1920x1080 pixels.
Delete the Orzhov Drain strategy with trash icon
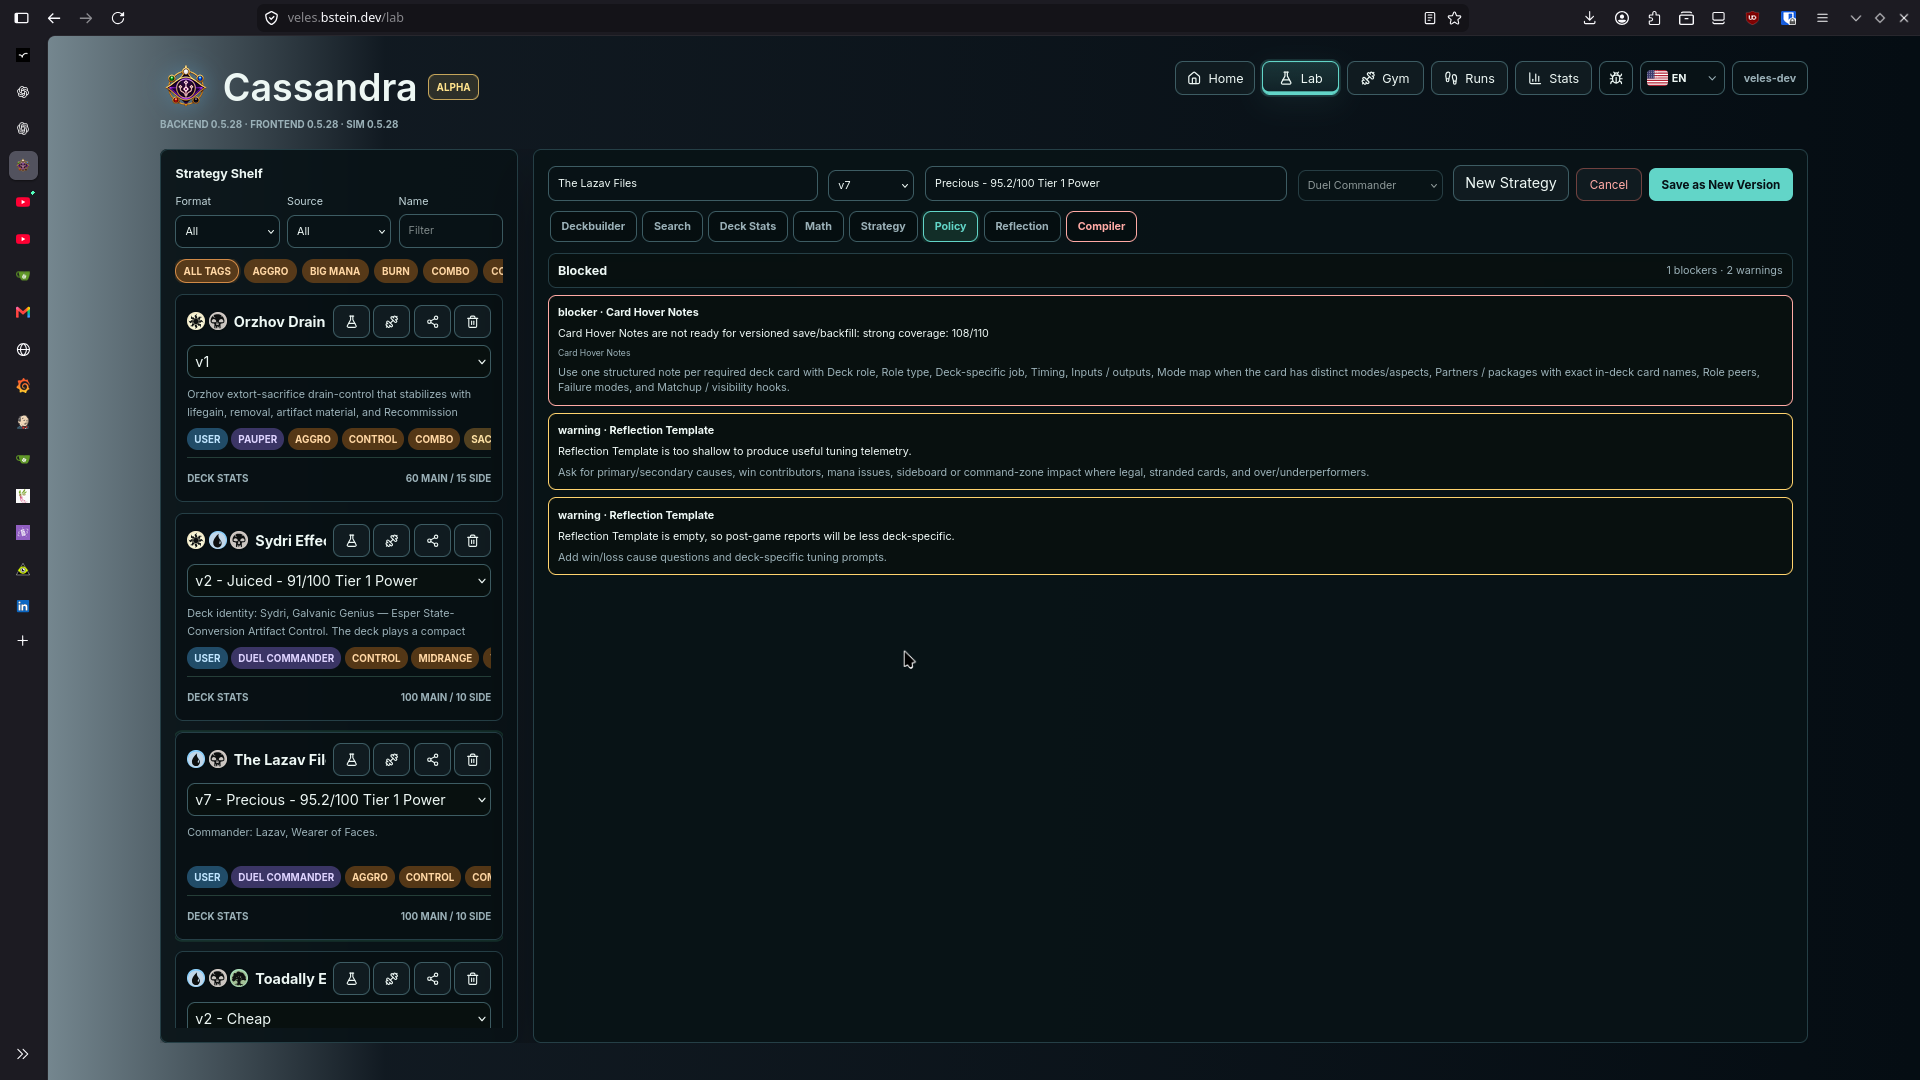[473, 322]
